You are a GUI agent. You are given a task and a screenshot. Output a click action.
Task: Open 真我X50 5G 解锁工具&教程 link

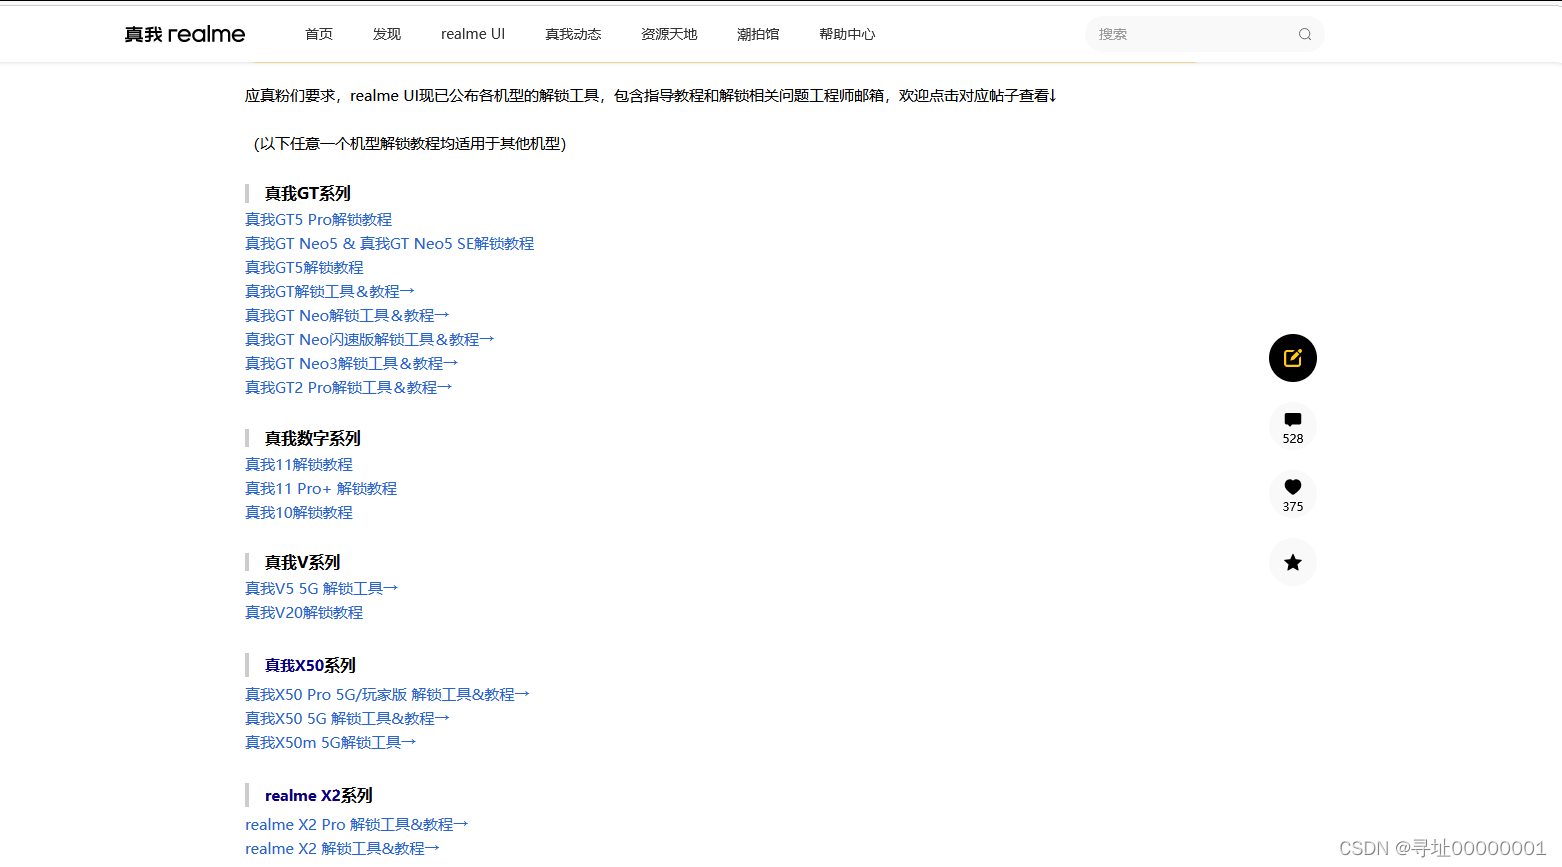(x=347, y=719)
